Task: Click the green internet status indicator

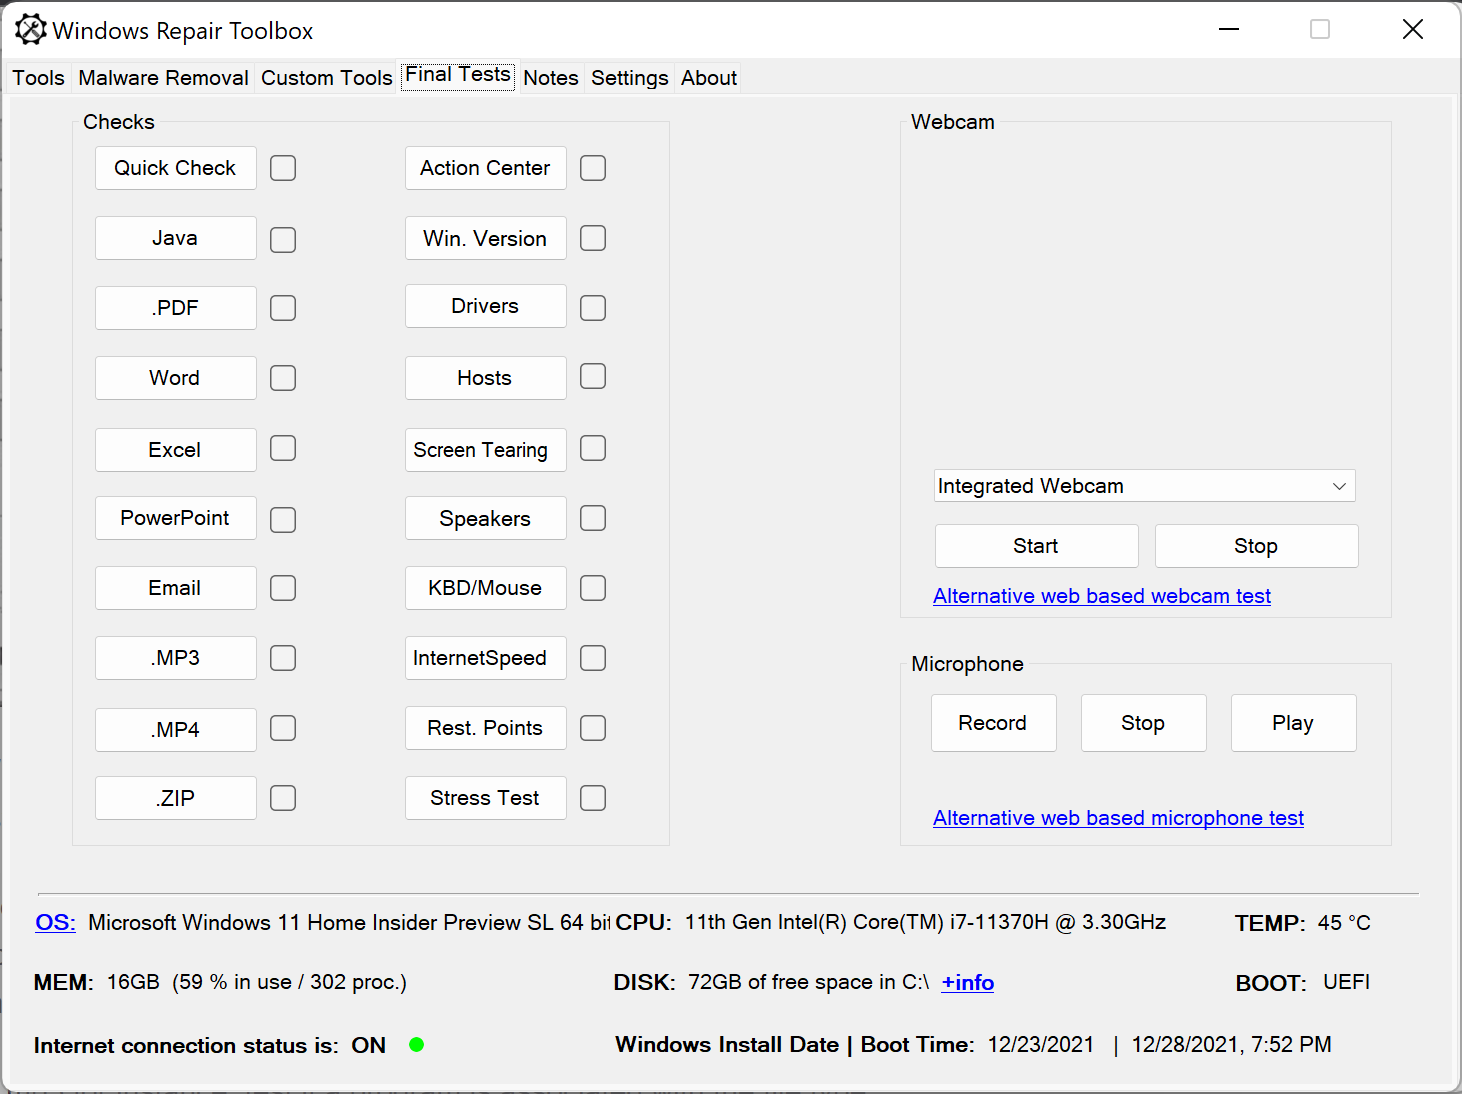Action: click(x=417, y=1044)
